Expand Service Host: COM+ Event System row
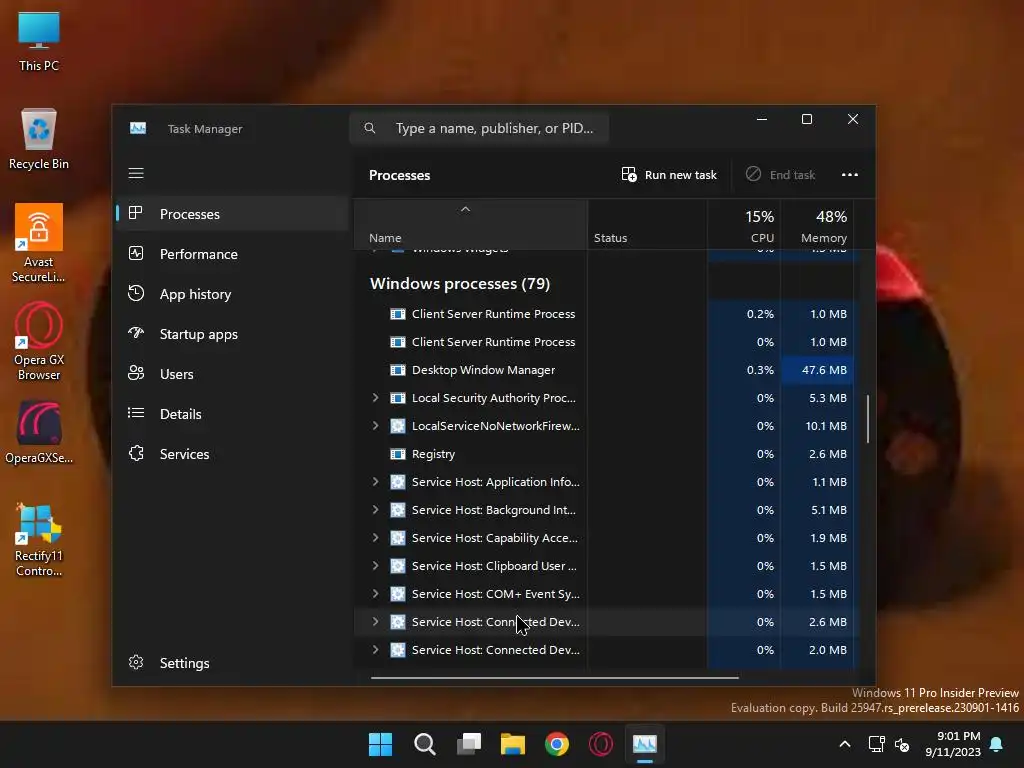Screen dimensions: 1024x768 pyautogui.click(x=376, y=594)
